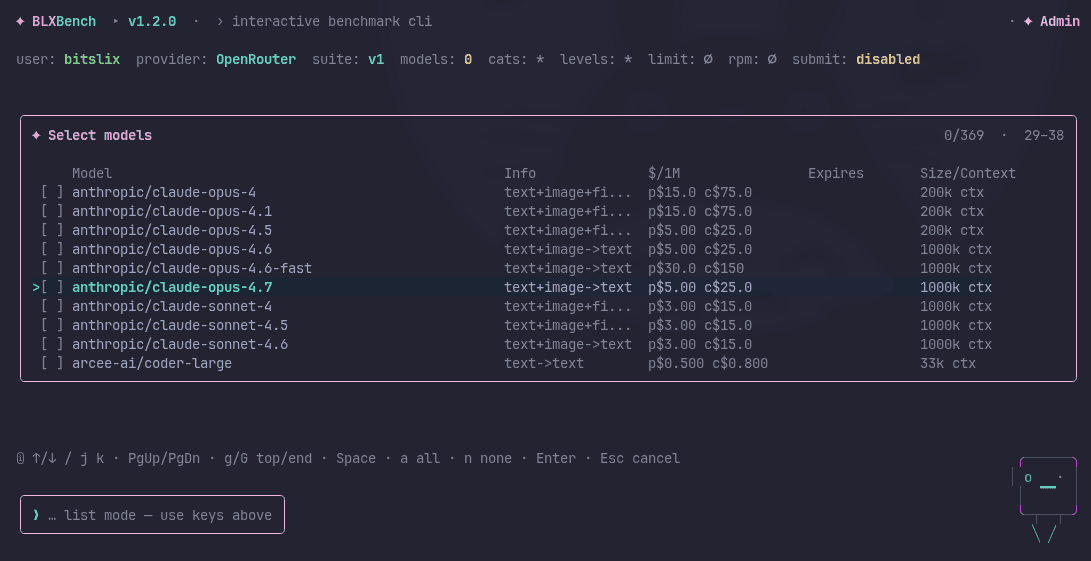Select the arcee-ai/coder-large model name
This screenshot has height=561, width=1091.
pos(152,363)
